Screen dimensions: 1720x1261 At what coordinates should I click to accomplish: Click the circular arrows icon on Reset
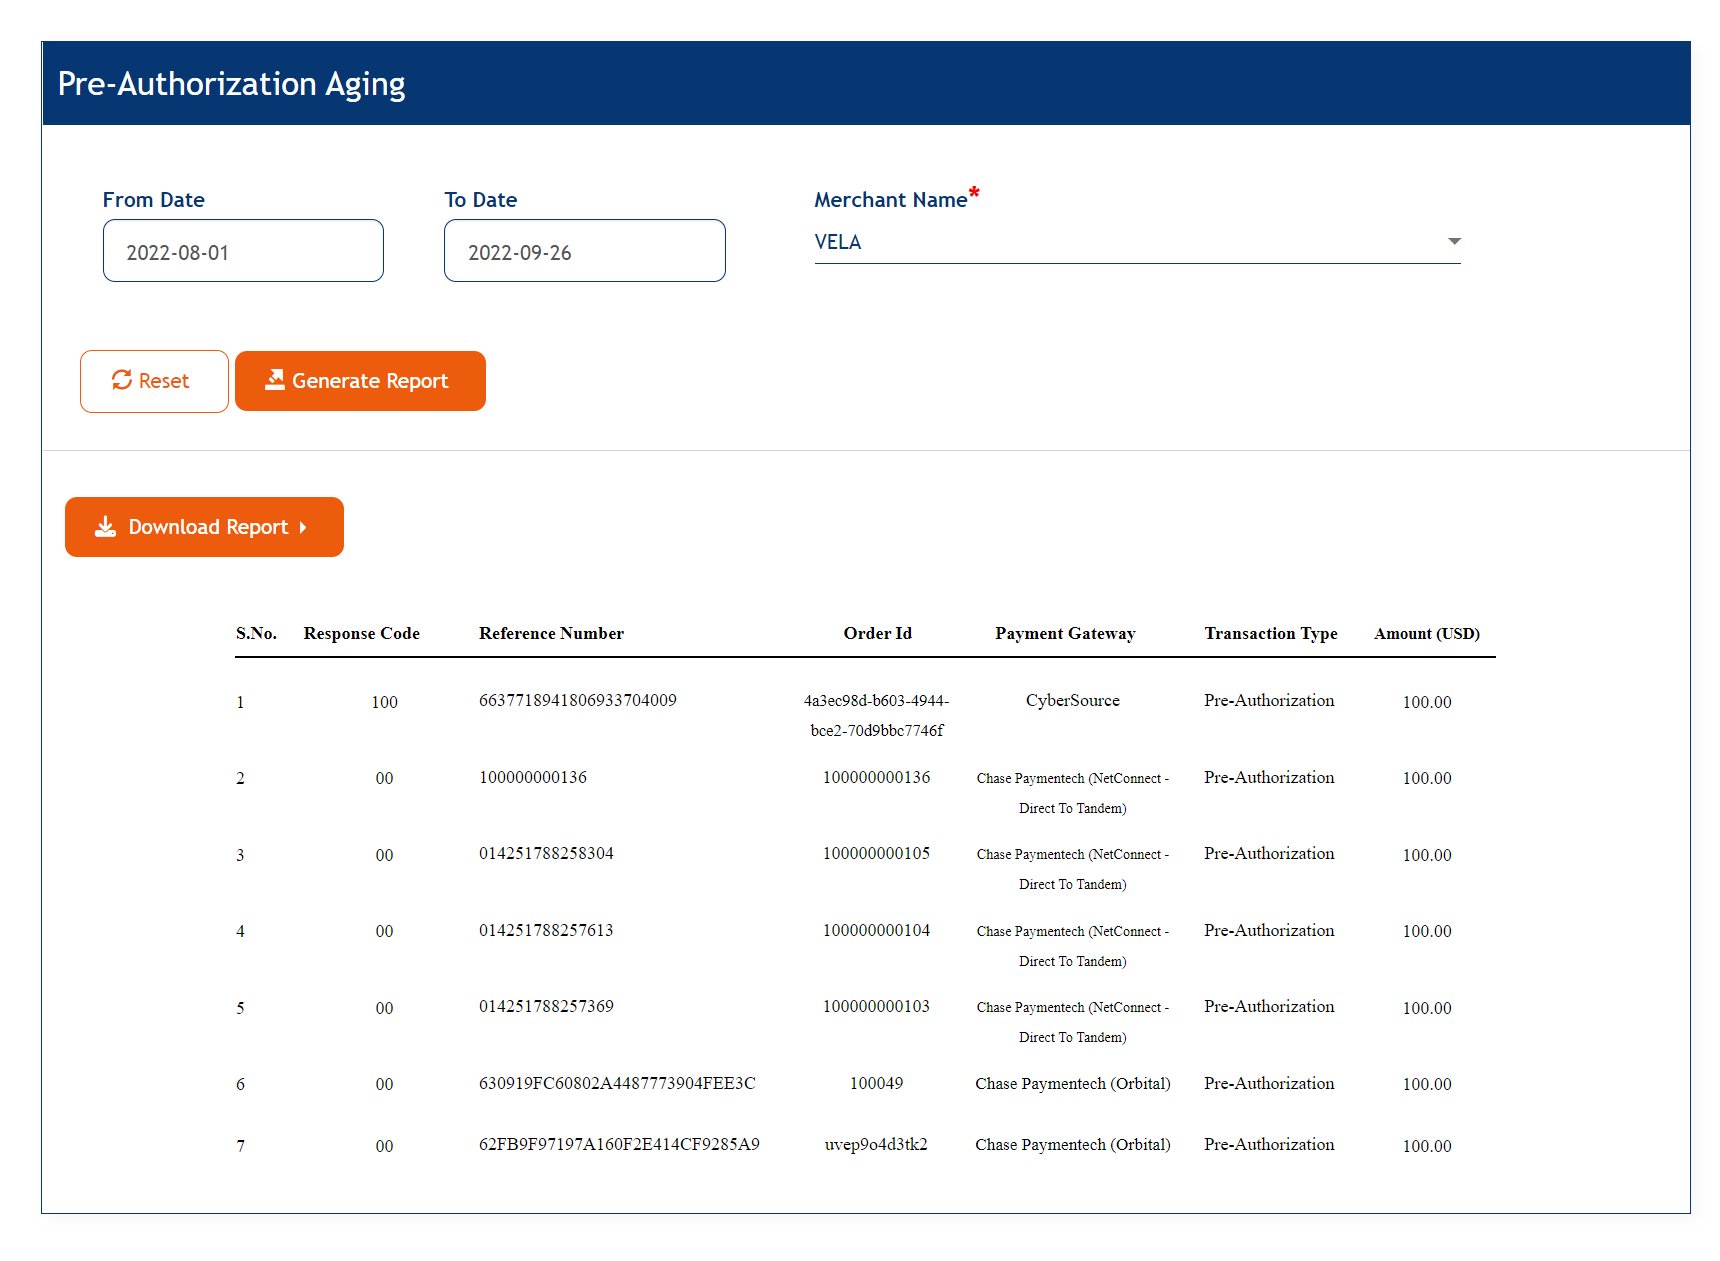pos(122,380)
